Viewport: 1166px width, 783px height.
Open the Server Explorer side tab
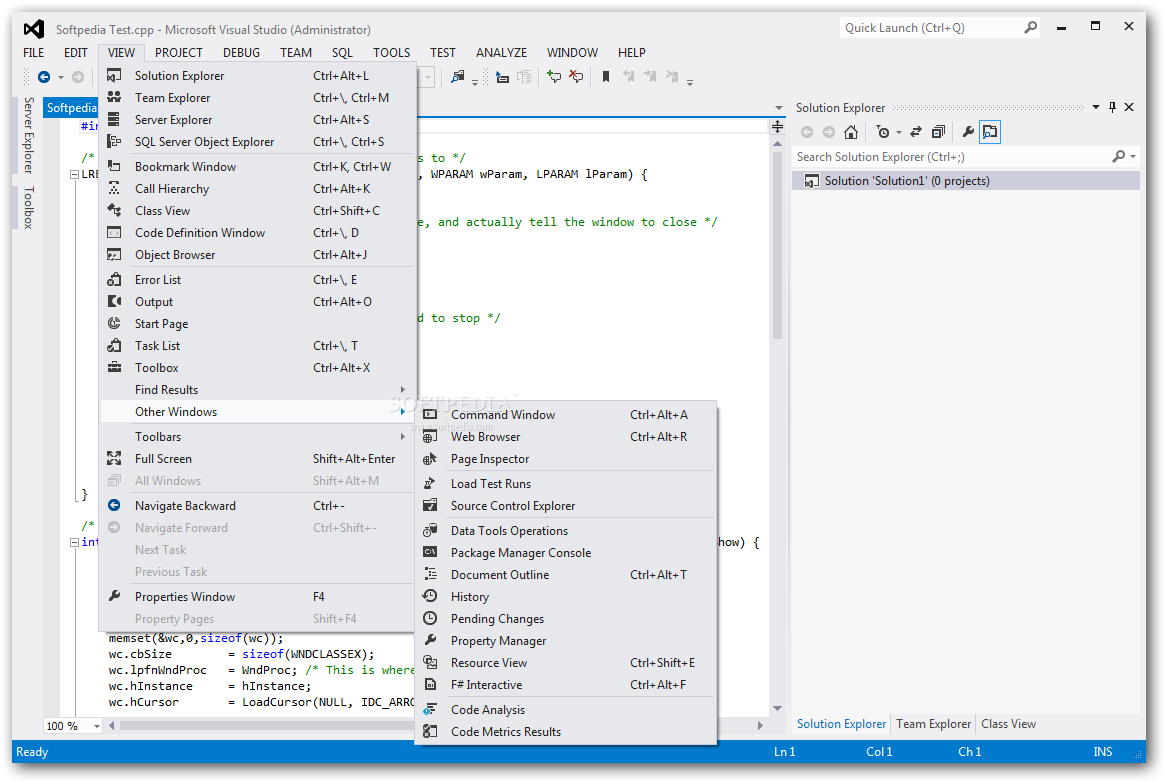coord(28,135)
